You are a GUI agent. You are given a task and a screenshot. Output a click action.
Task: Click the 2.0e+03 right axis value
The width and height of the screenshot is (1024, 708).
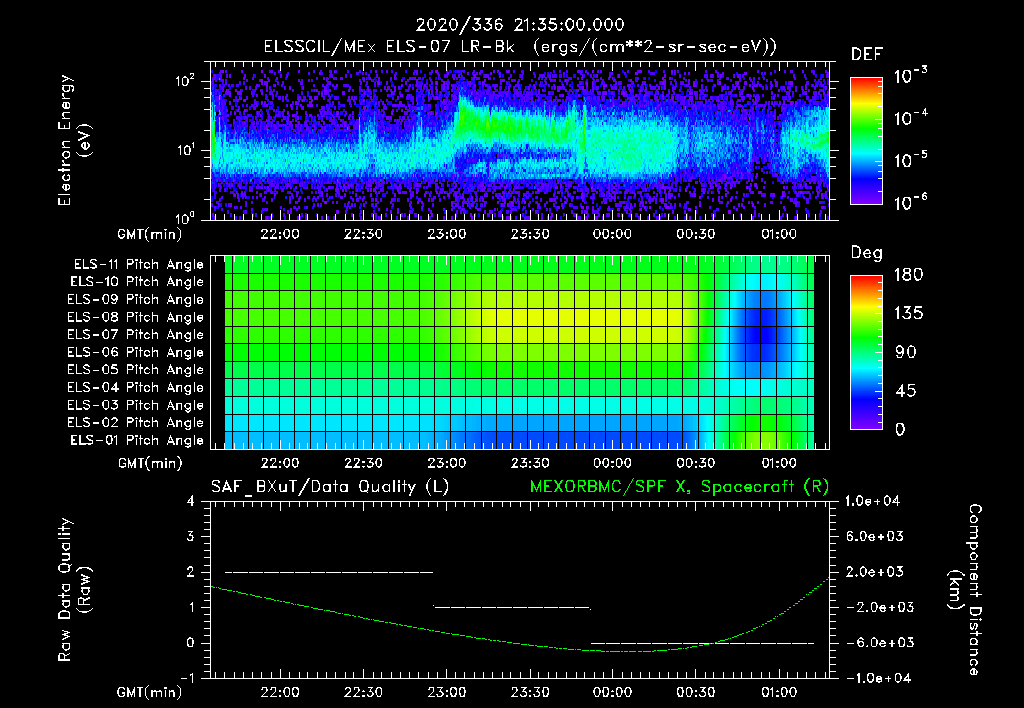pyautogui.click(x=875, y=572)
